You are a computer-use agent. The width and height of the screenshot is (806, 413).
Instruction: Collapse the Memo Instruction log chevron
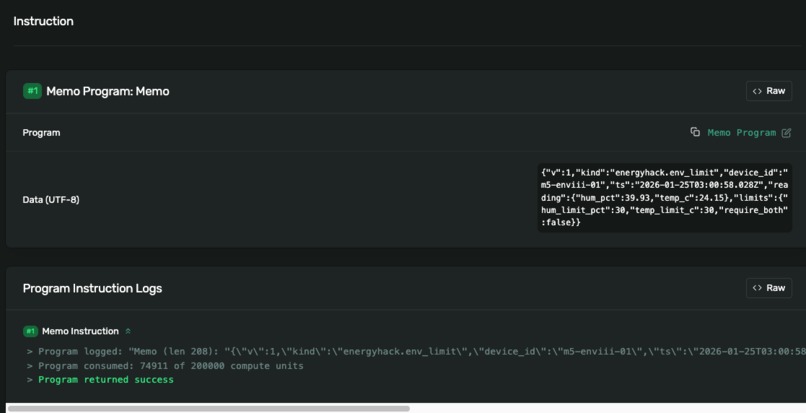(128, 331)
